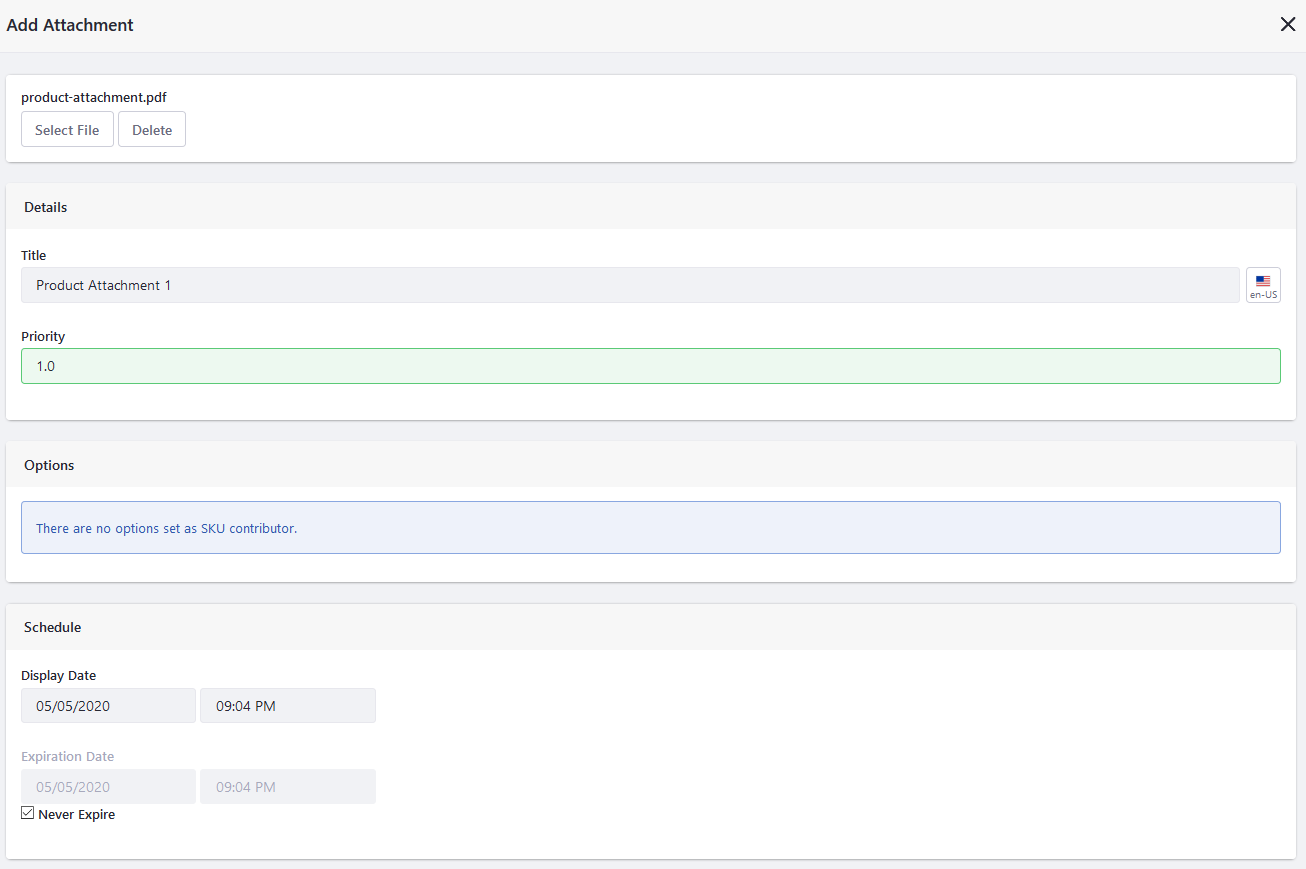Open the en-US language flag selector

coord(1263,285)
